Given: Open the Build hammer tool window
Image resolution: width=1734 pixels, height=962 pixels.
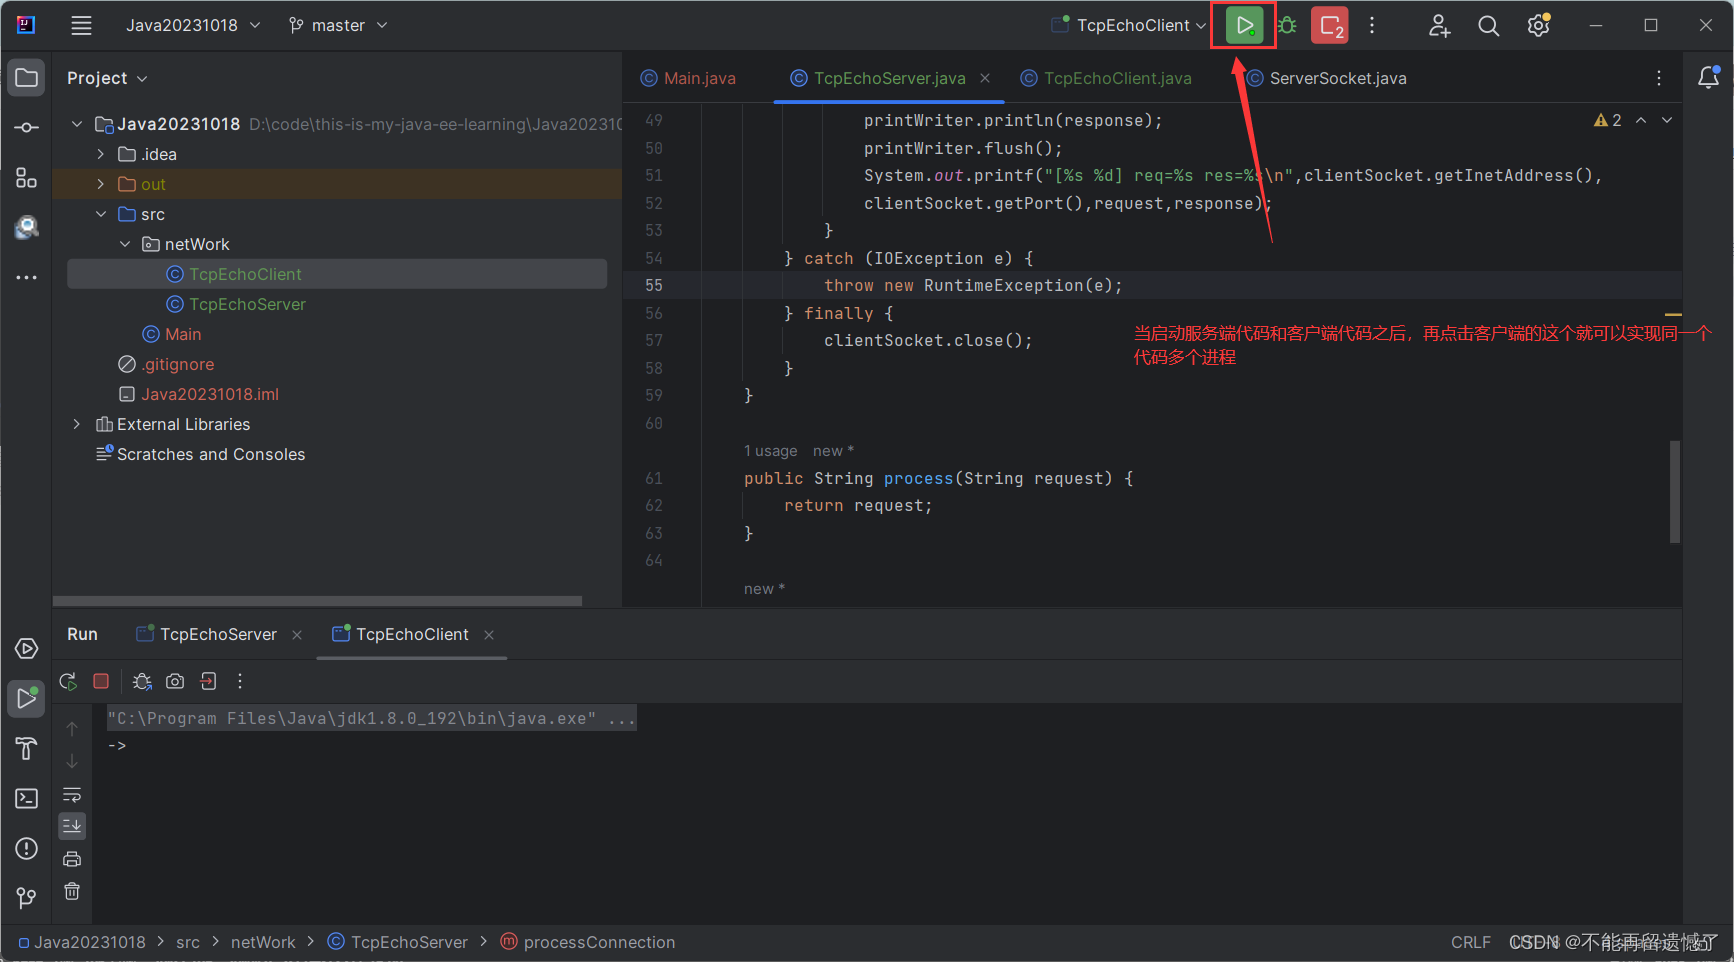Looking at the screenshot, I should (27, 749).
